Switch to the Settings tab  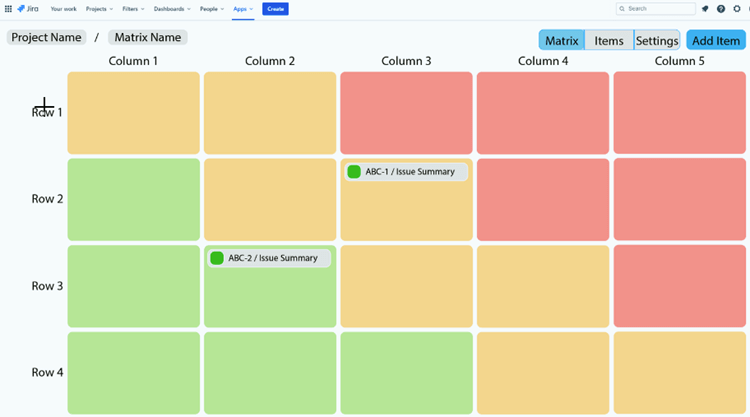coord(657,41)
